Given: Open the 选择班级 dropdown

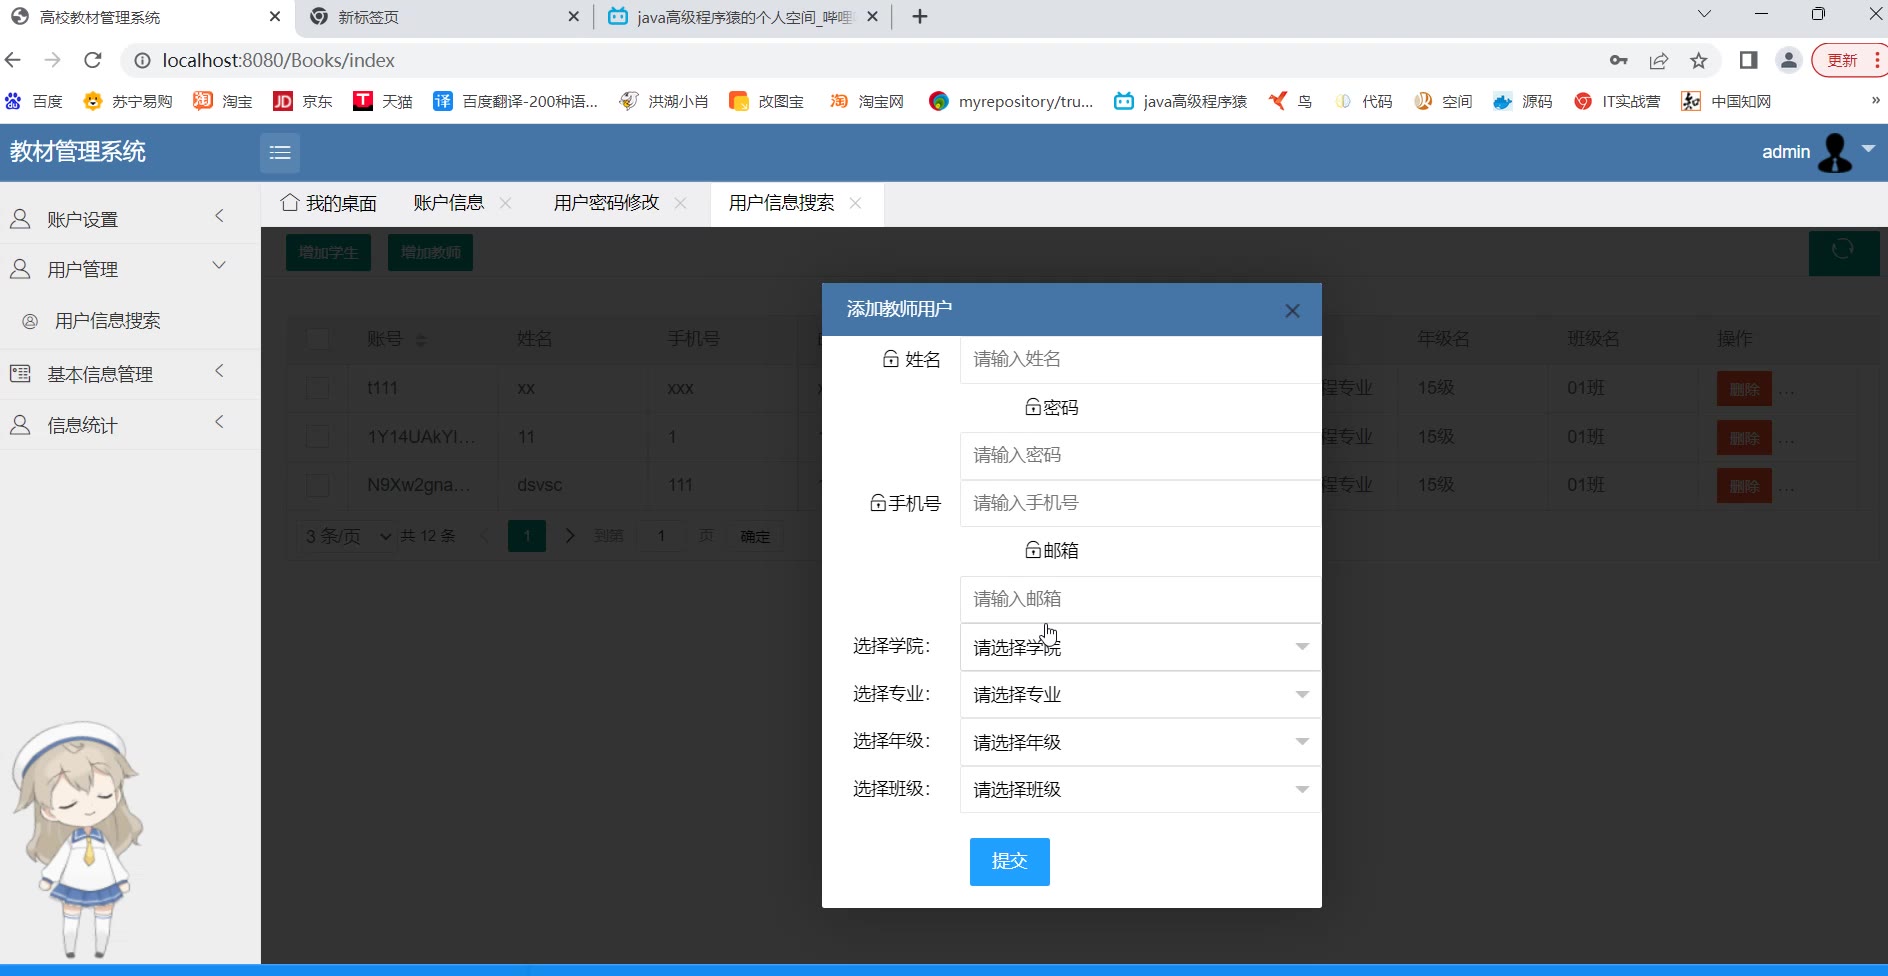Looking at the screenshot, I should point(1140,789).
